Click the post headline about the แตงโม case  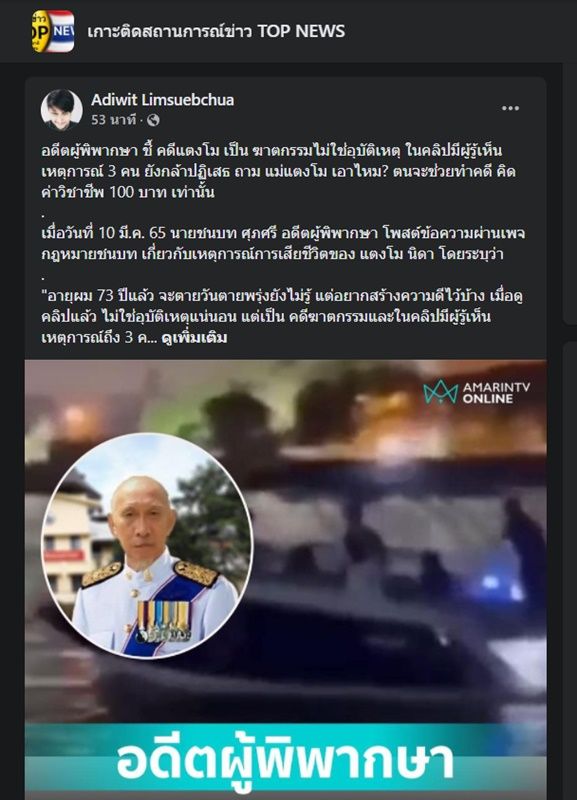279,171
